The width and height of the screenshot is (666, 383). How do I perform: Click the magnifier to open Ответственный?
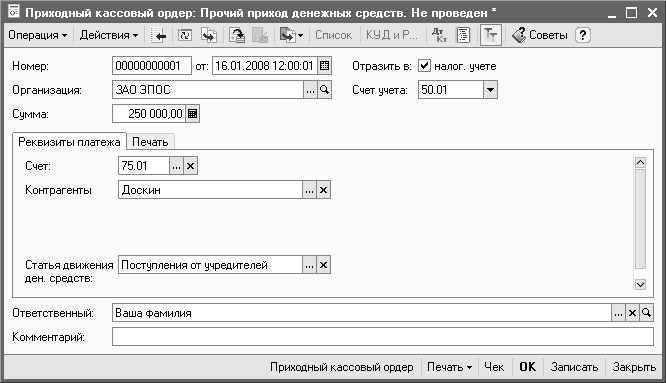pos(646,313)
